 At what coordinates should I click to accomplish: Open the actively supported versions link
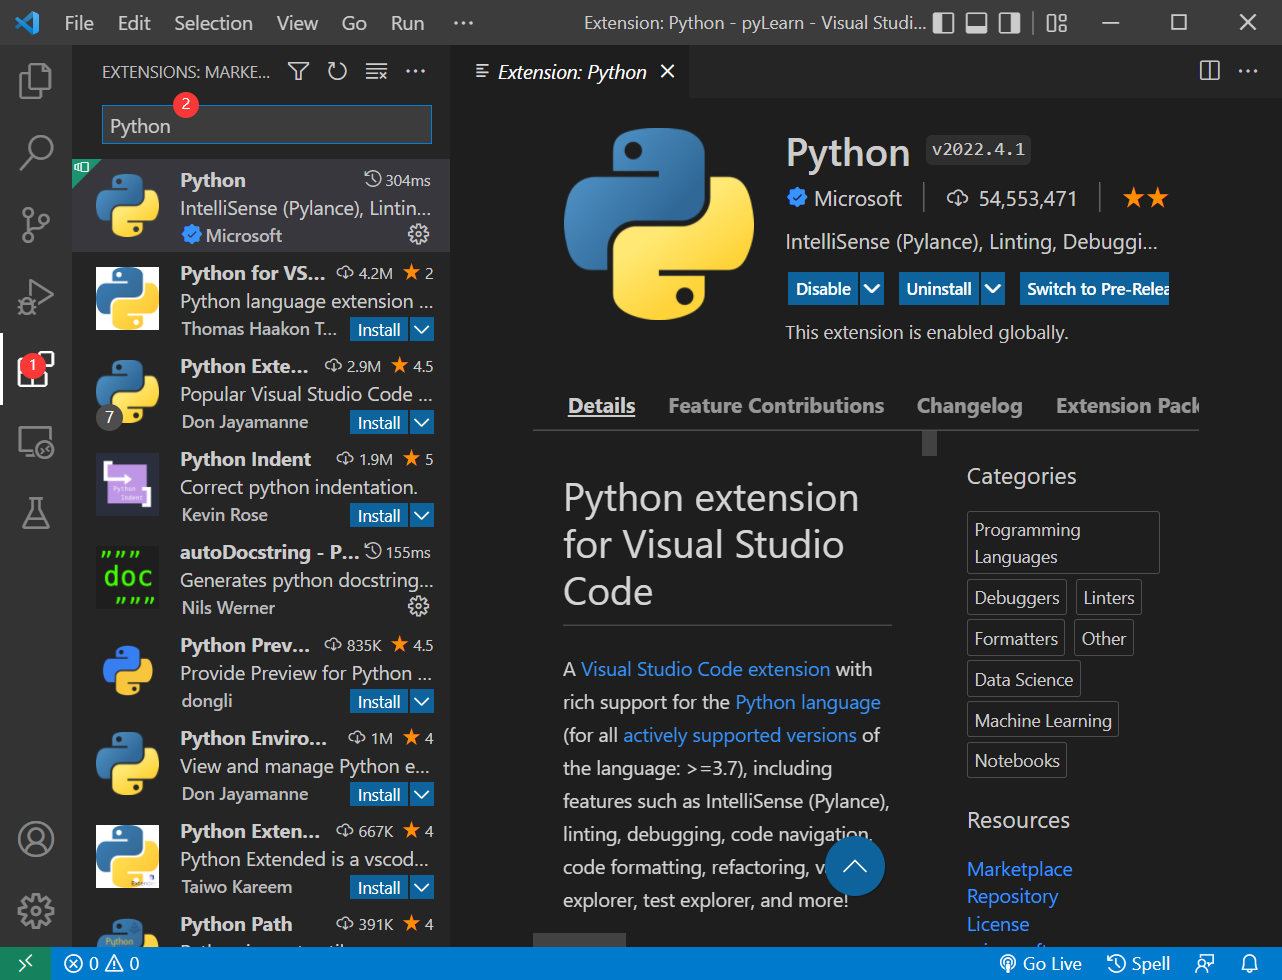coord(740,735)
